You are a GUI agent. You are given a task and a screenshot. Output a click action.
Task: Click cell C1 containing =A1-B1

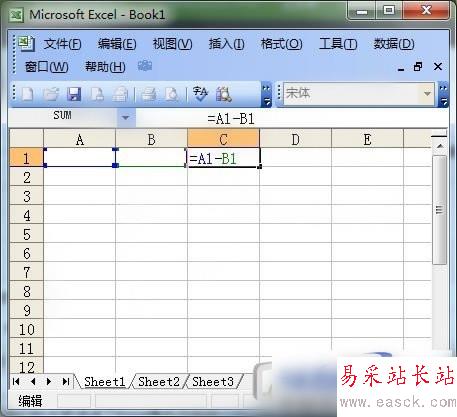click(x=223, y=158)
